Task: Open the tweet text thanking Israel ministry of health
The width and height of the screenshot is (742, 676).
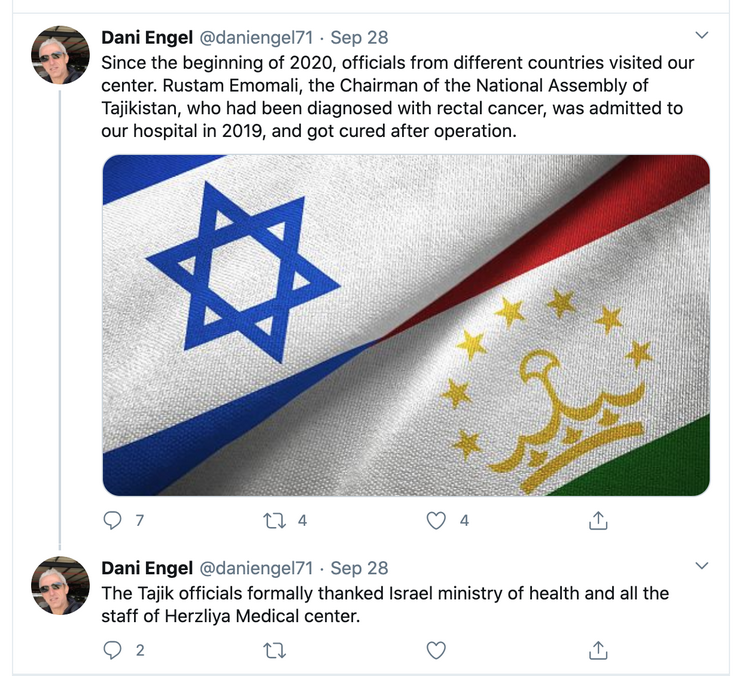Action: point(385,605)
